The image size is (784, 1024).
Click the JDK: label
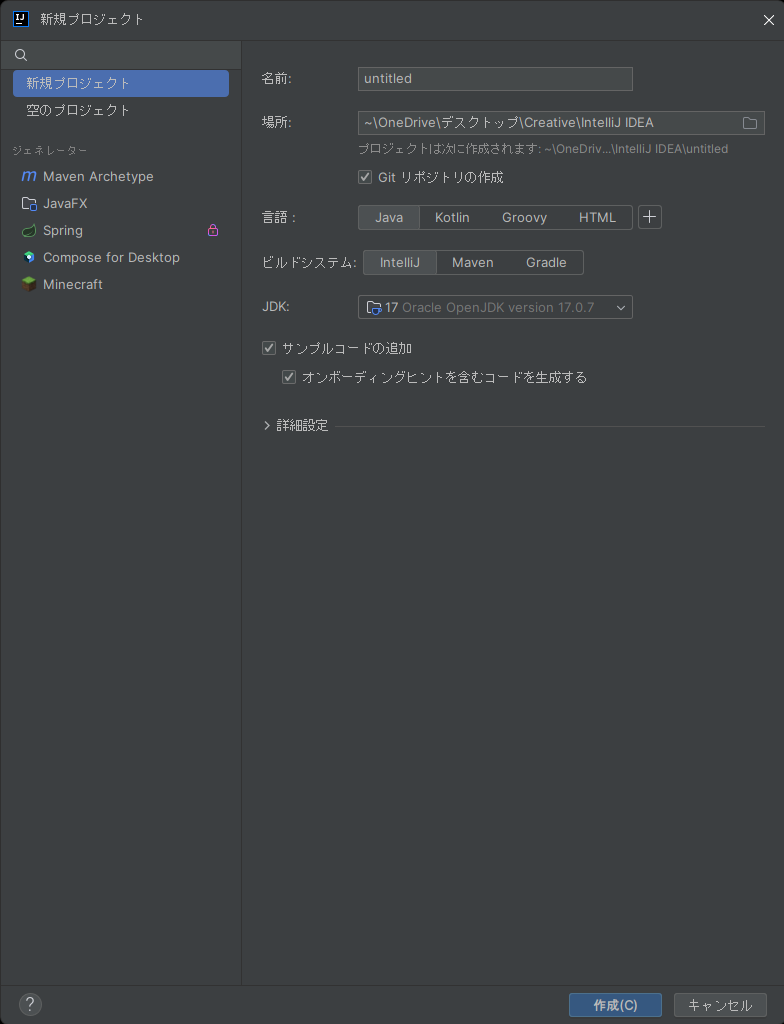pyautogui.click(x=276, y=307)
